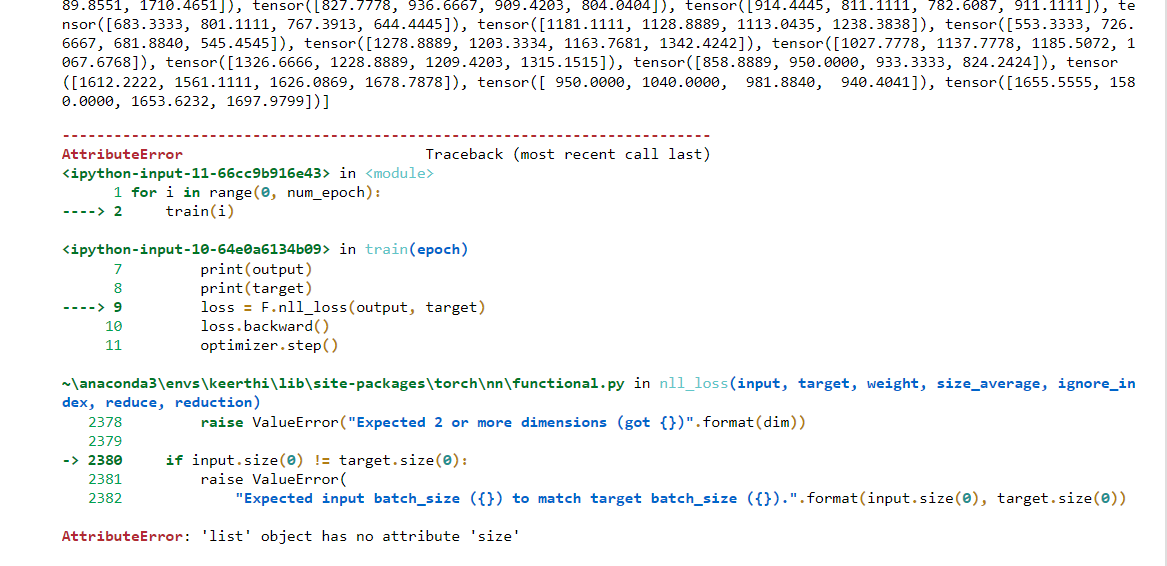Screen dimensions: 1167x566
Task: Click line number 10 in train traceback
Action: 114,326
